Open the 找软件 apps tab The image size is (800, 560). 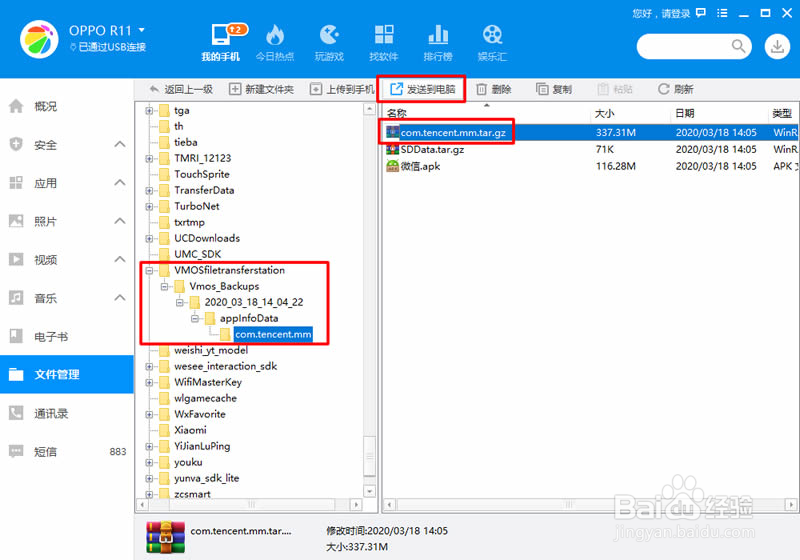pyautogui.click(x=384, y=43)
